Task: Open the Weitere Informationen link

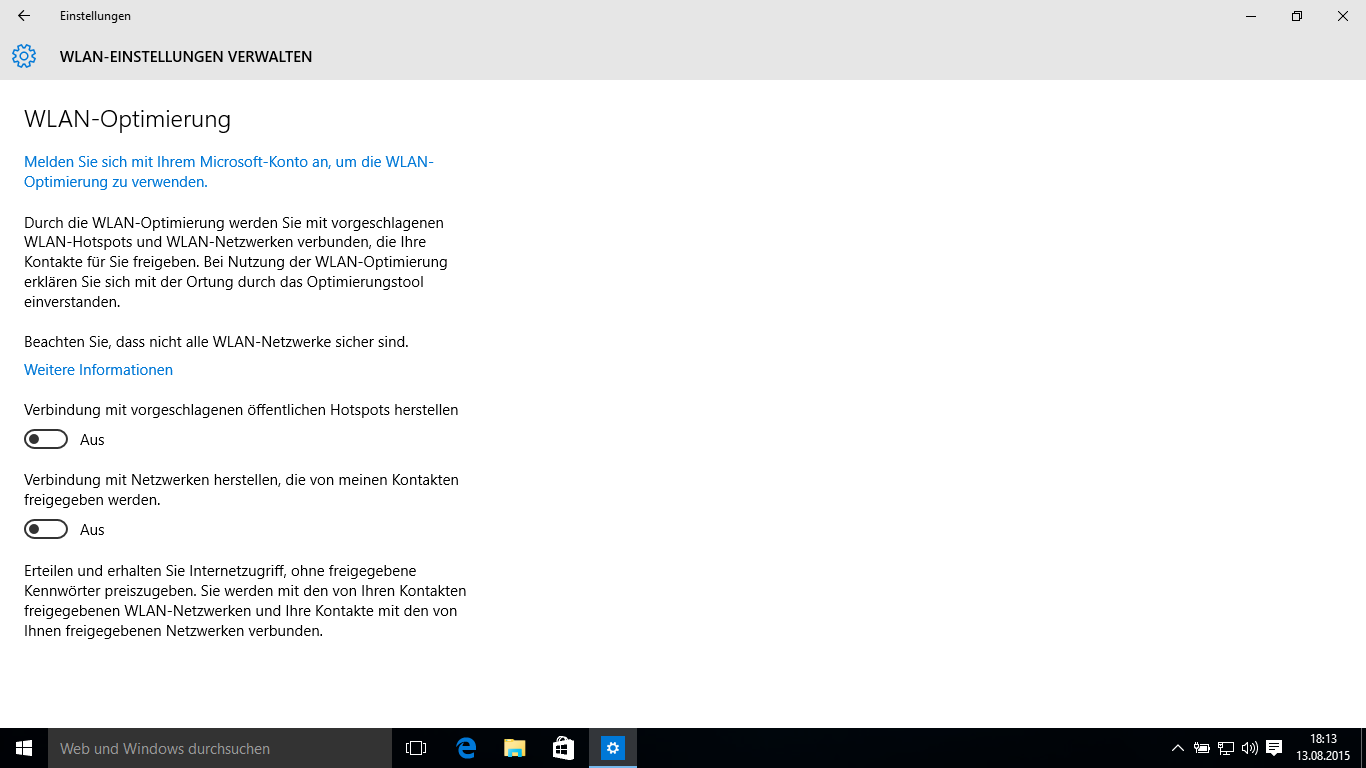Action: [98, 370]
